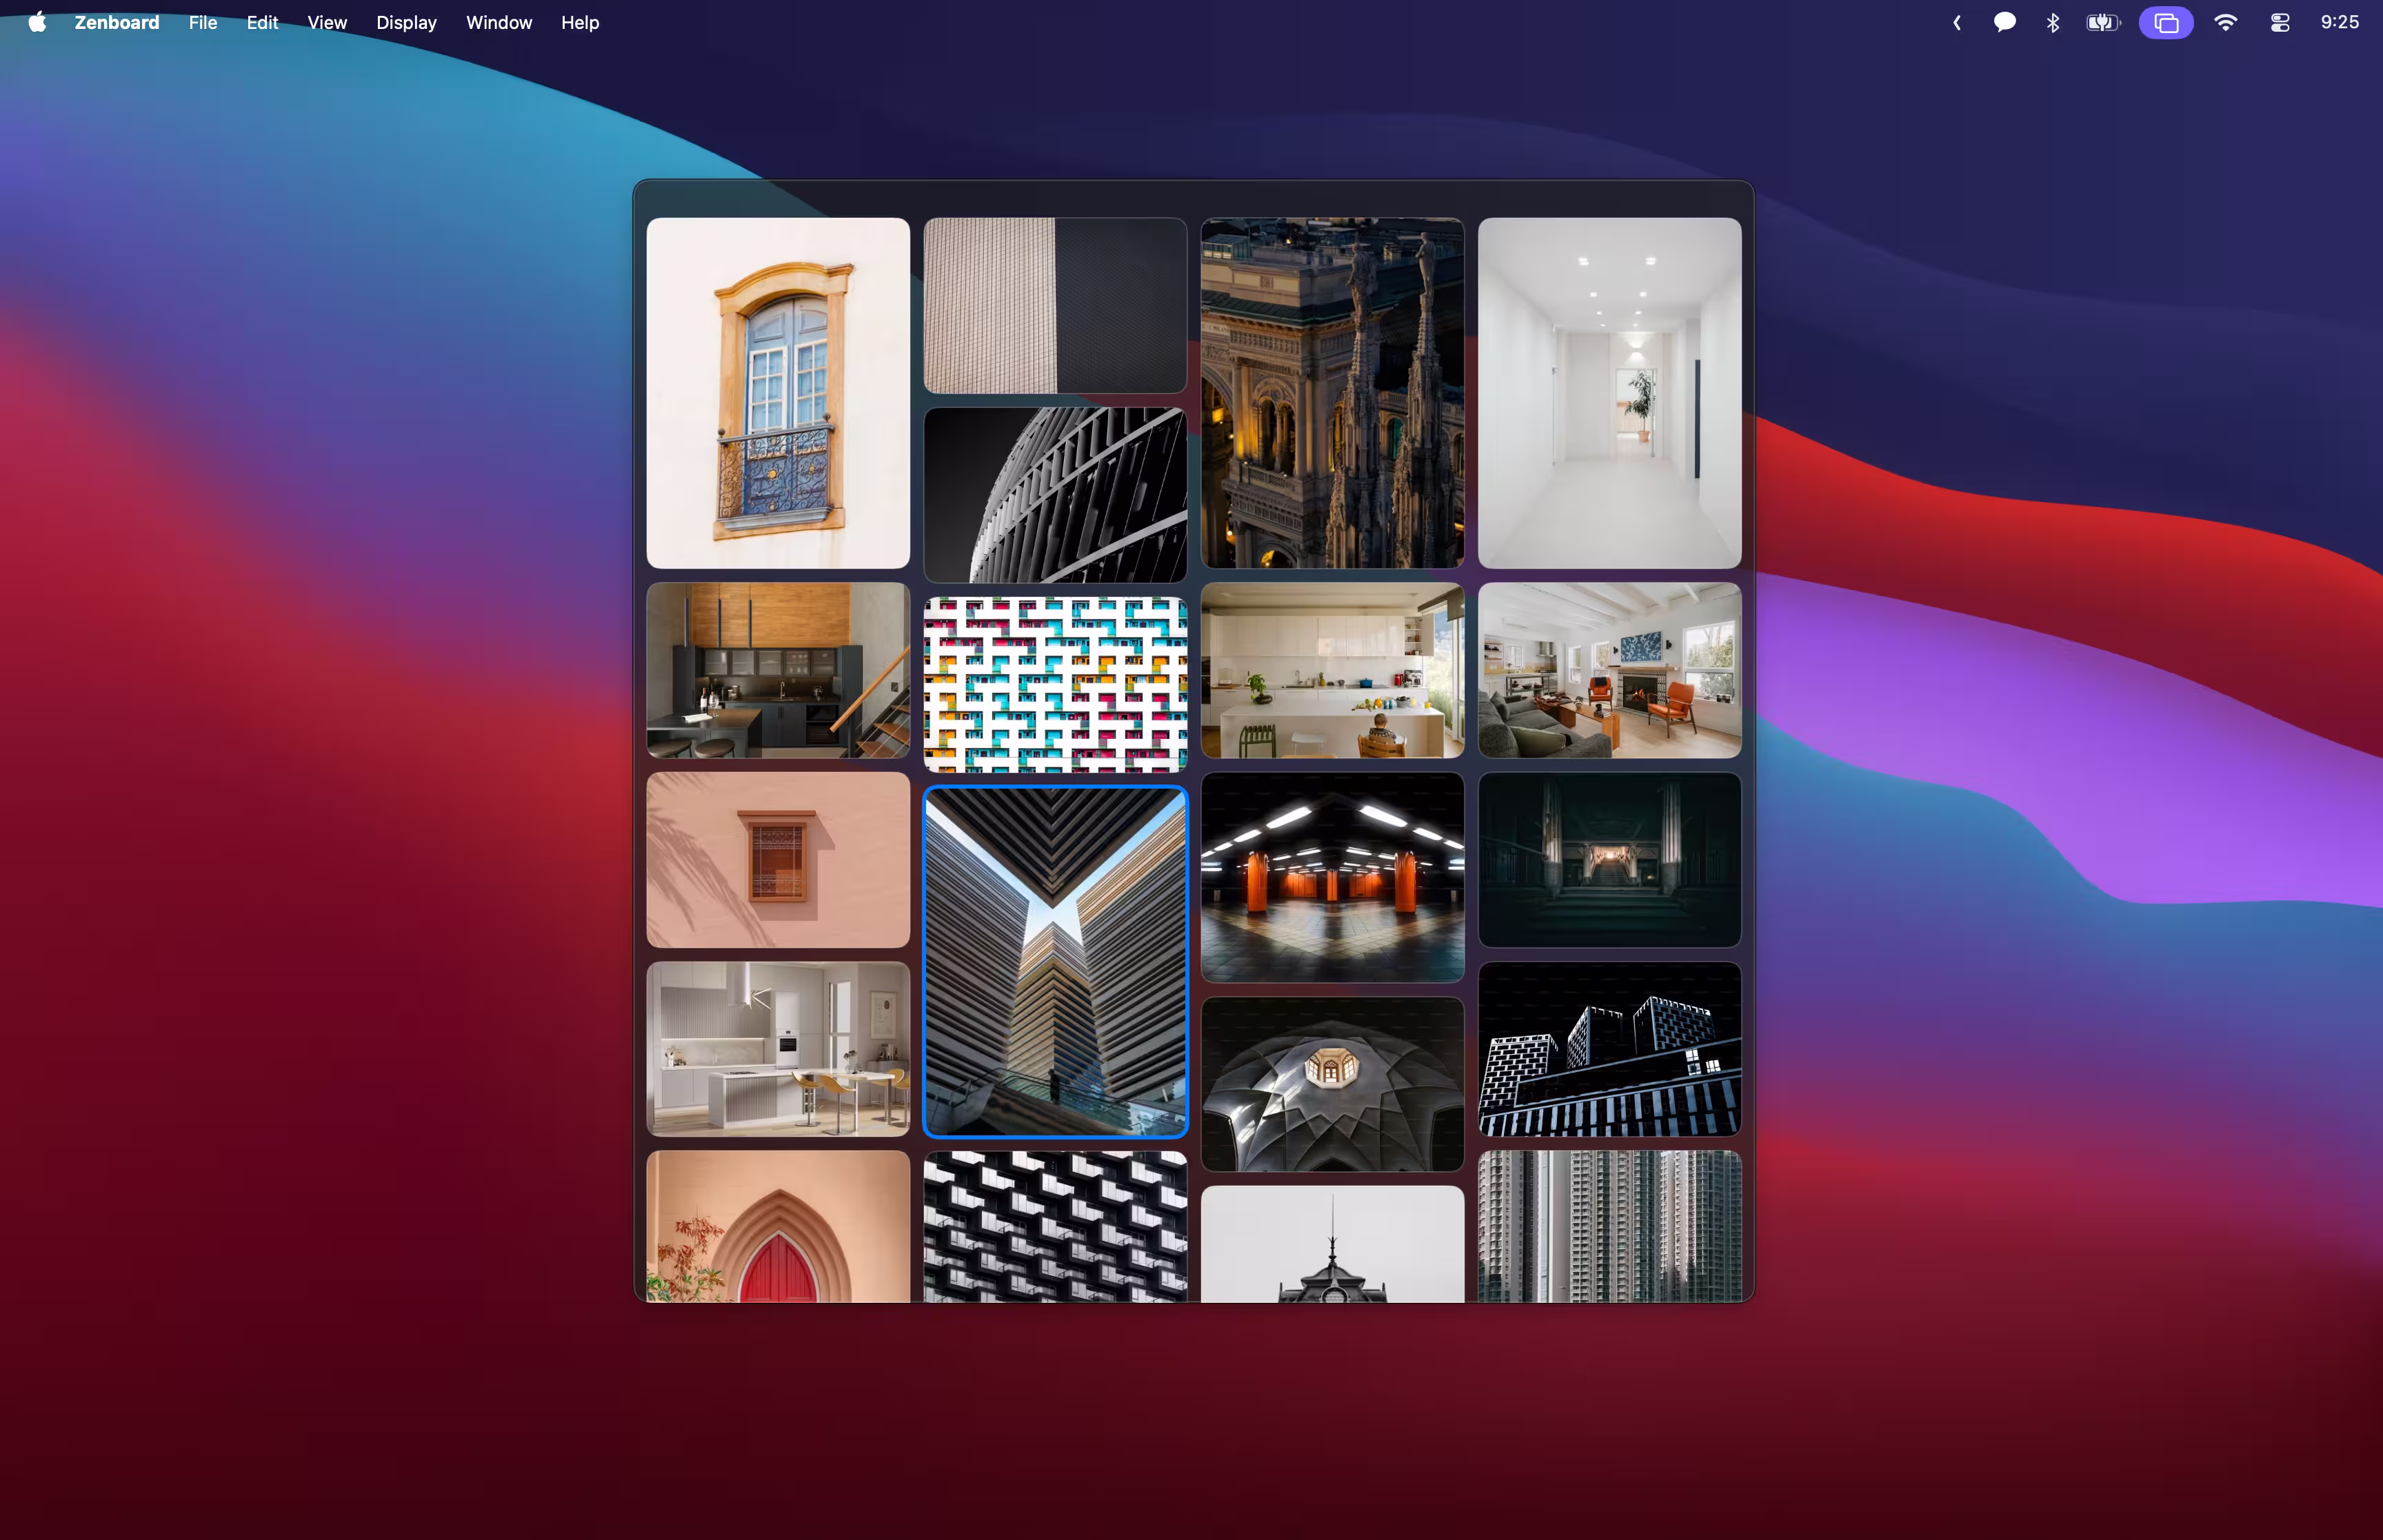Screen dimensions: 2383x1540
Task: Select the Milan cathedral spires thumbnail
Action: click(1331, 394)
